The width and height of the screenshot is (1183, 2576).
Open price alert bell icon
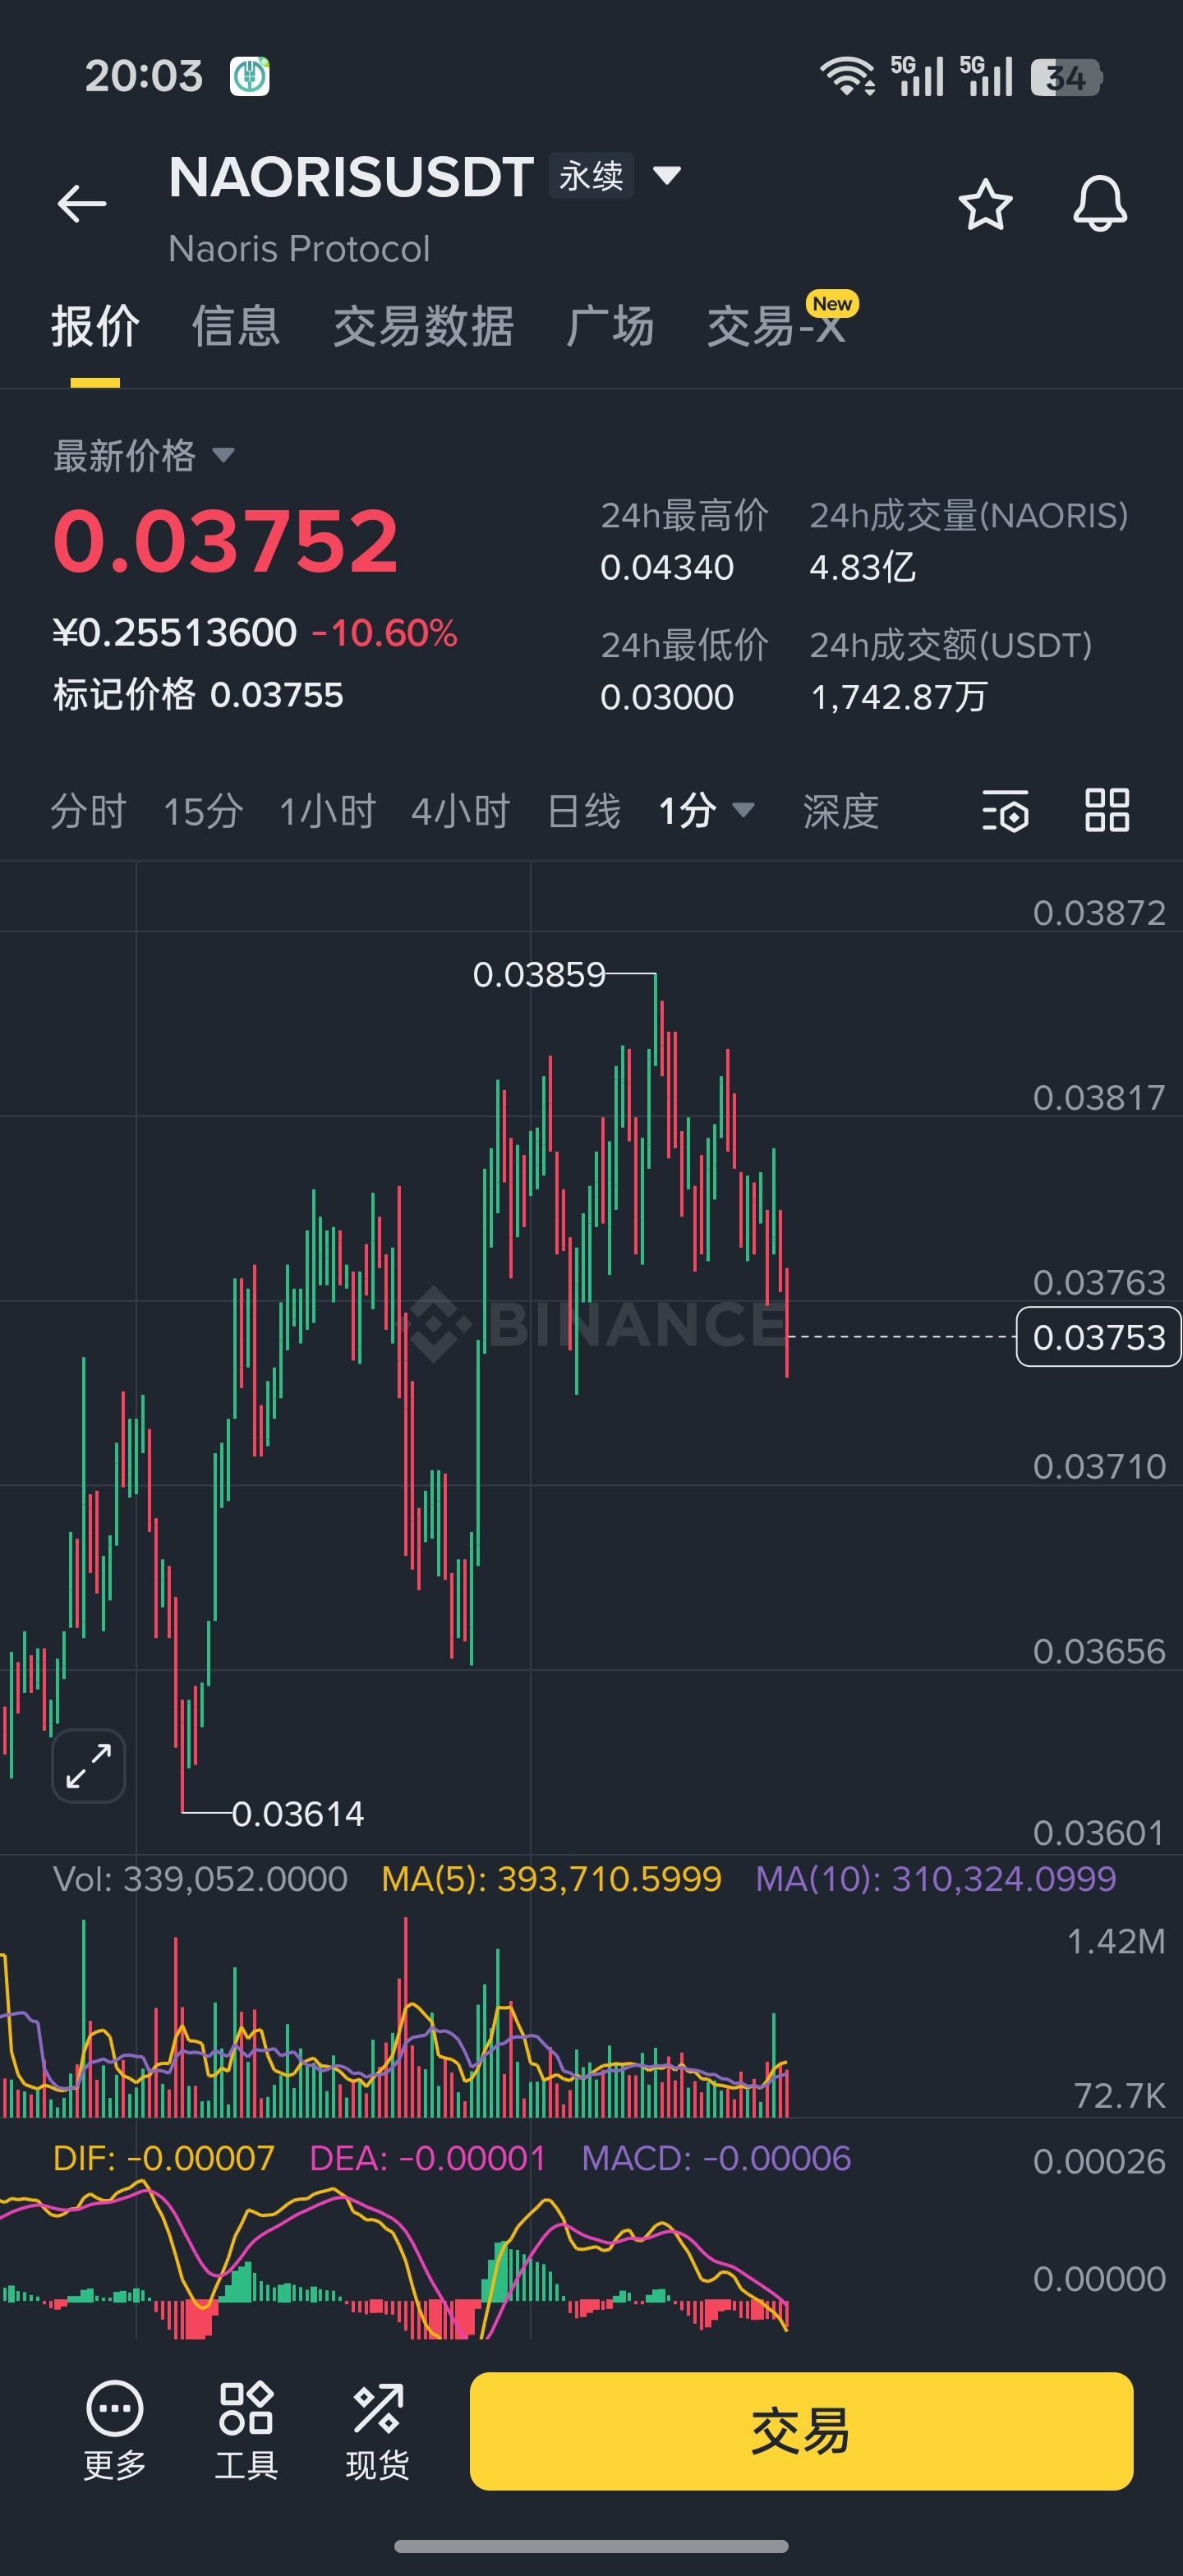[x=1100, y=204]
